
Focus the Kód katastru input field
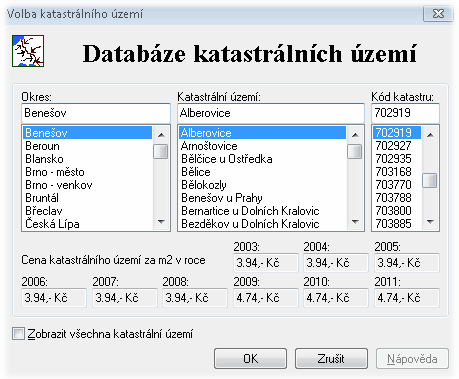pyautogui.click(x=405, y=113)
